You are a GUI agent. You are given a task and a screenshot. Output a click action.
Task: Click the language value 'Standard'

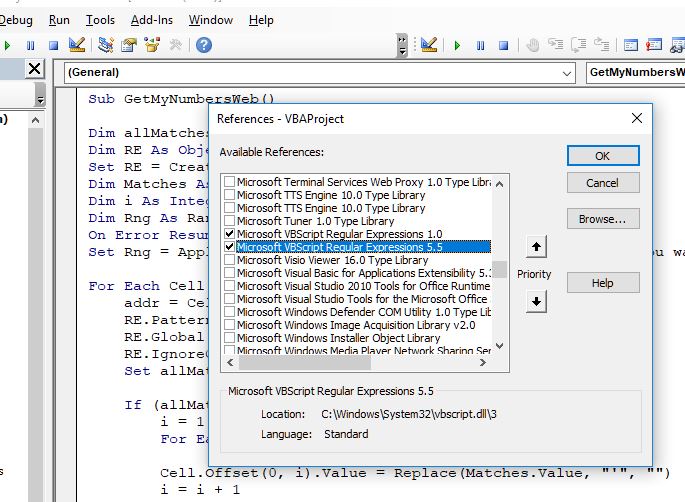pos(346,434)
